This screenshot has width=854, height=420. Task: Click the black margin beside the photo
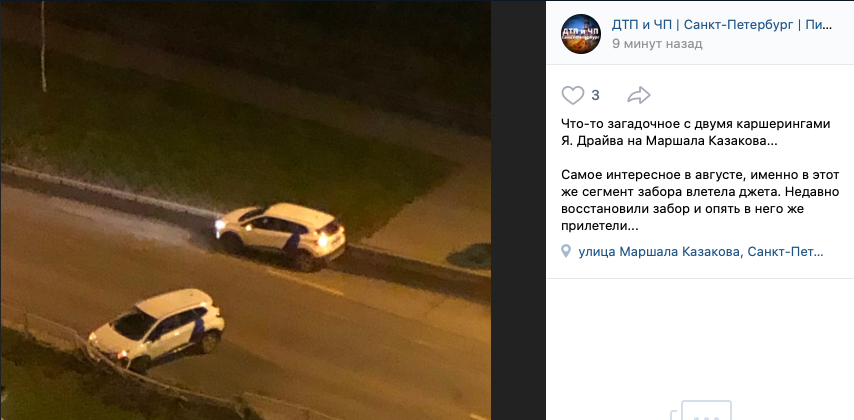pyautogui.click(x=518, y=210)
